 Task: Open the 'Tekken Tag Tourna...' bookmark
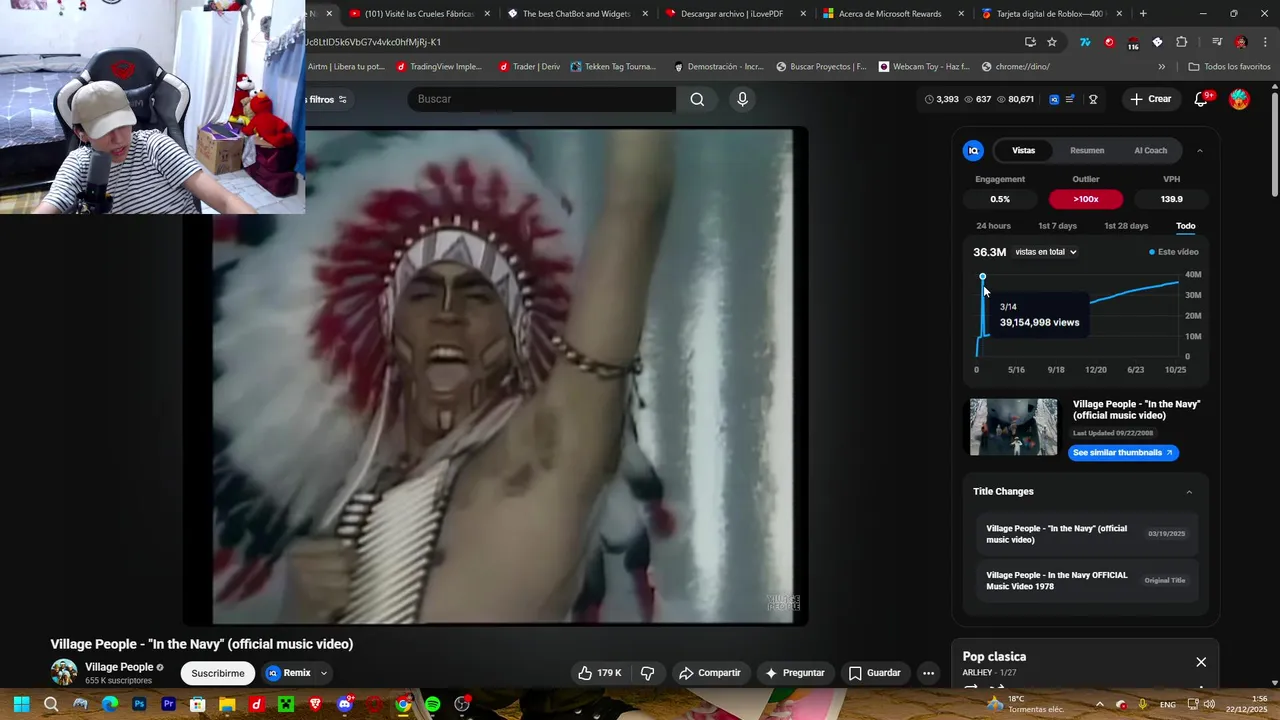coord(613,67)
